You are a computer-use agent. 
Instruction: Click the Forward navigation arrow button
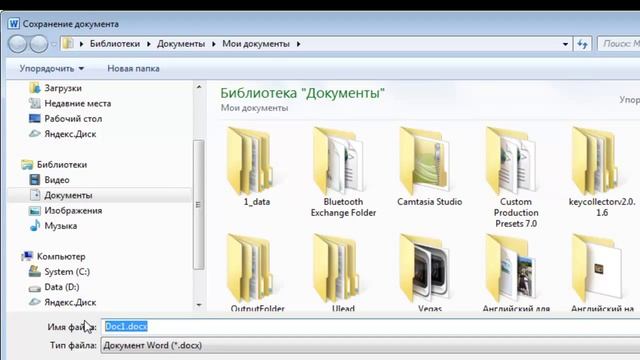click(x=39, y=44)
